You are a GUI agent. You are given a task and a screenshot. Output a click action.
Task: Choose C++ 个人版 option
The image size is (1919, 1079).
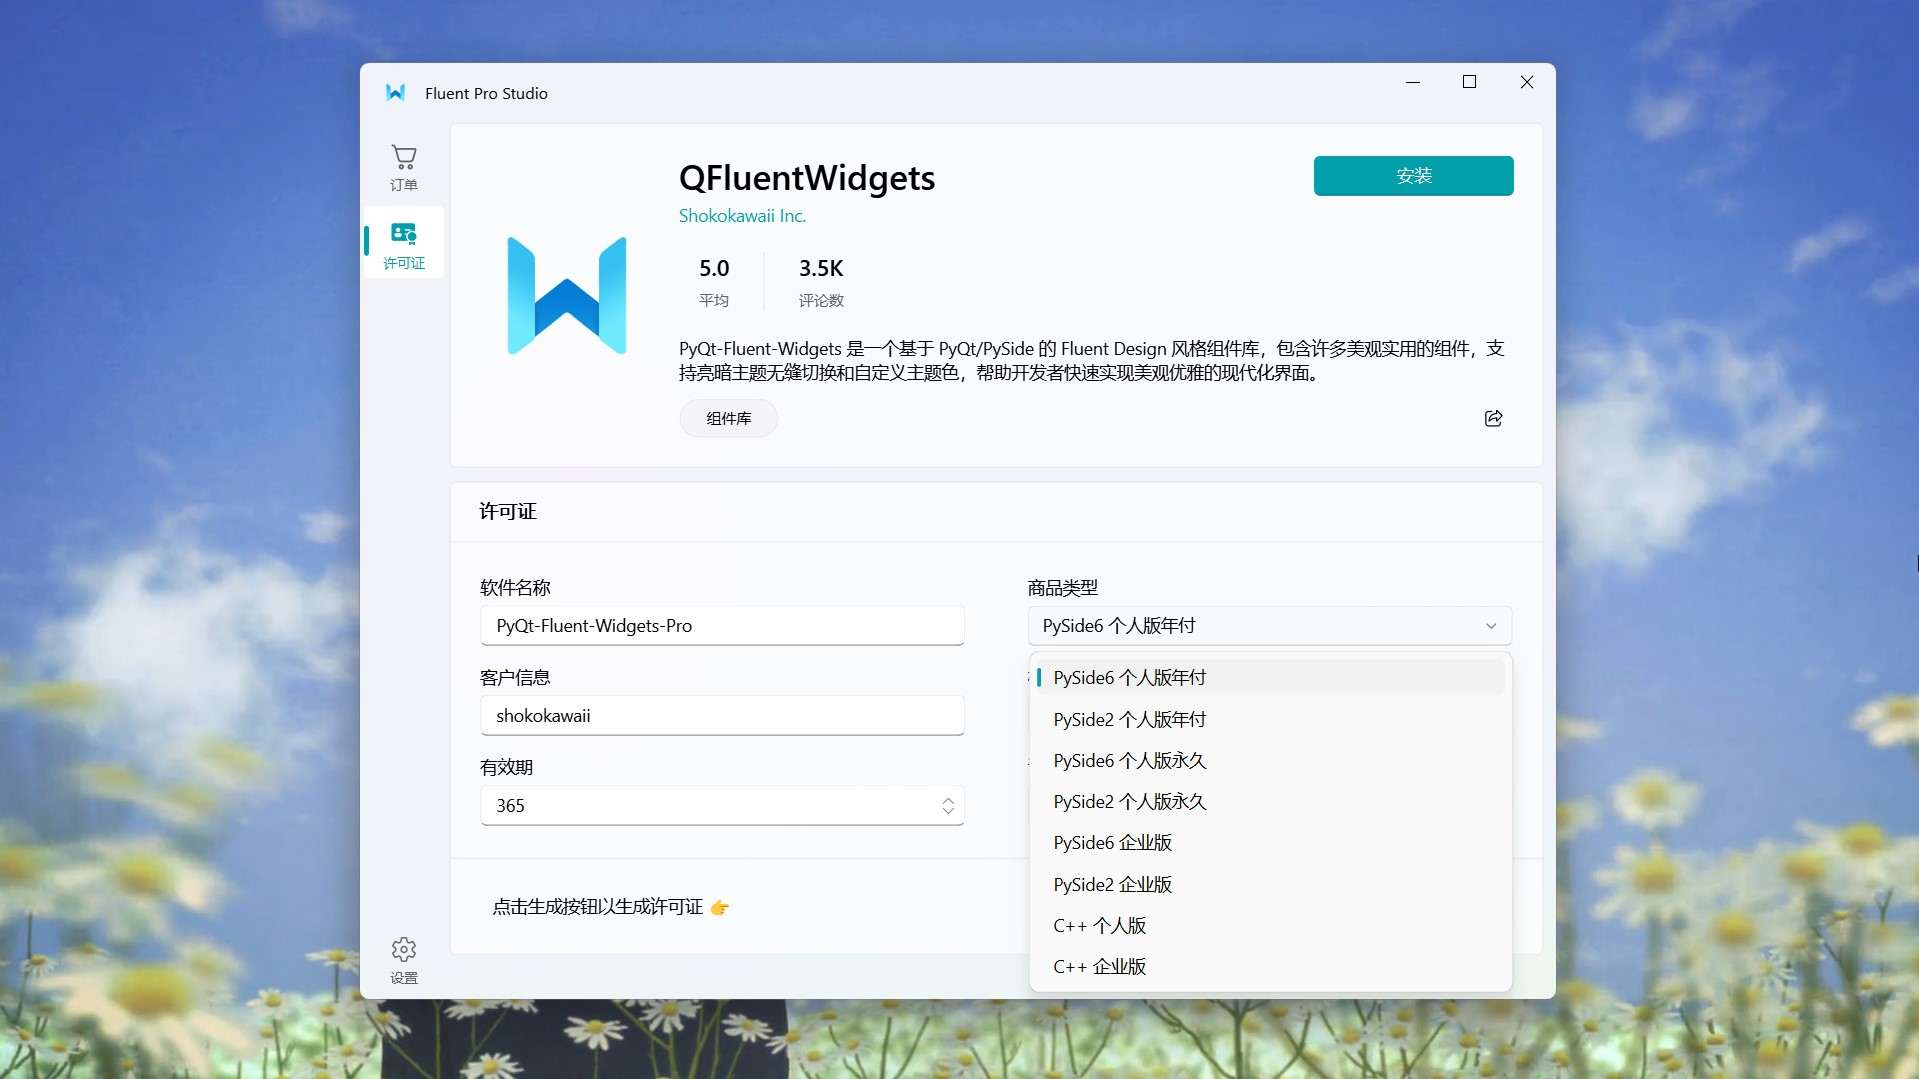(x=1269, y=925)
